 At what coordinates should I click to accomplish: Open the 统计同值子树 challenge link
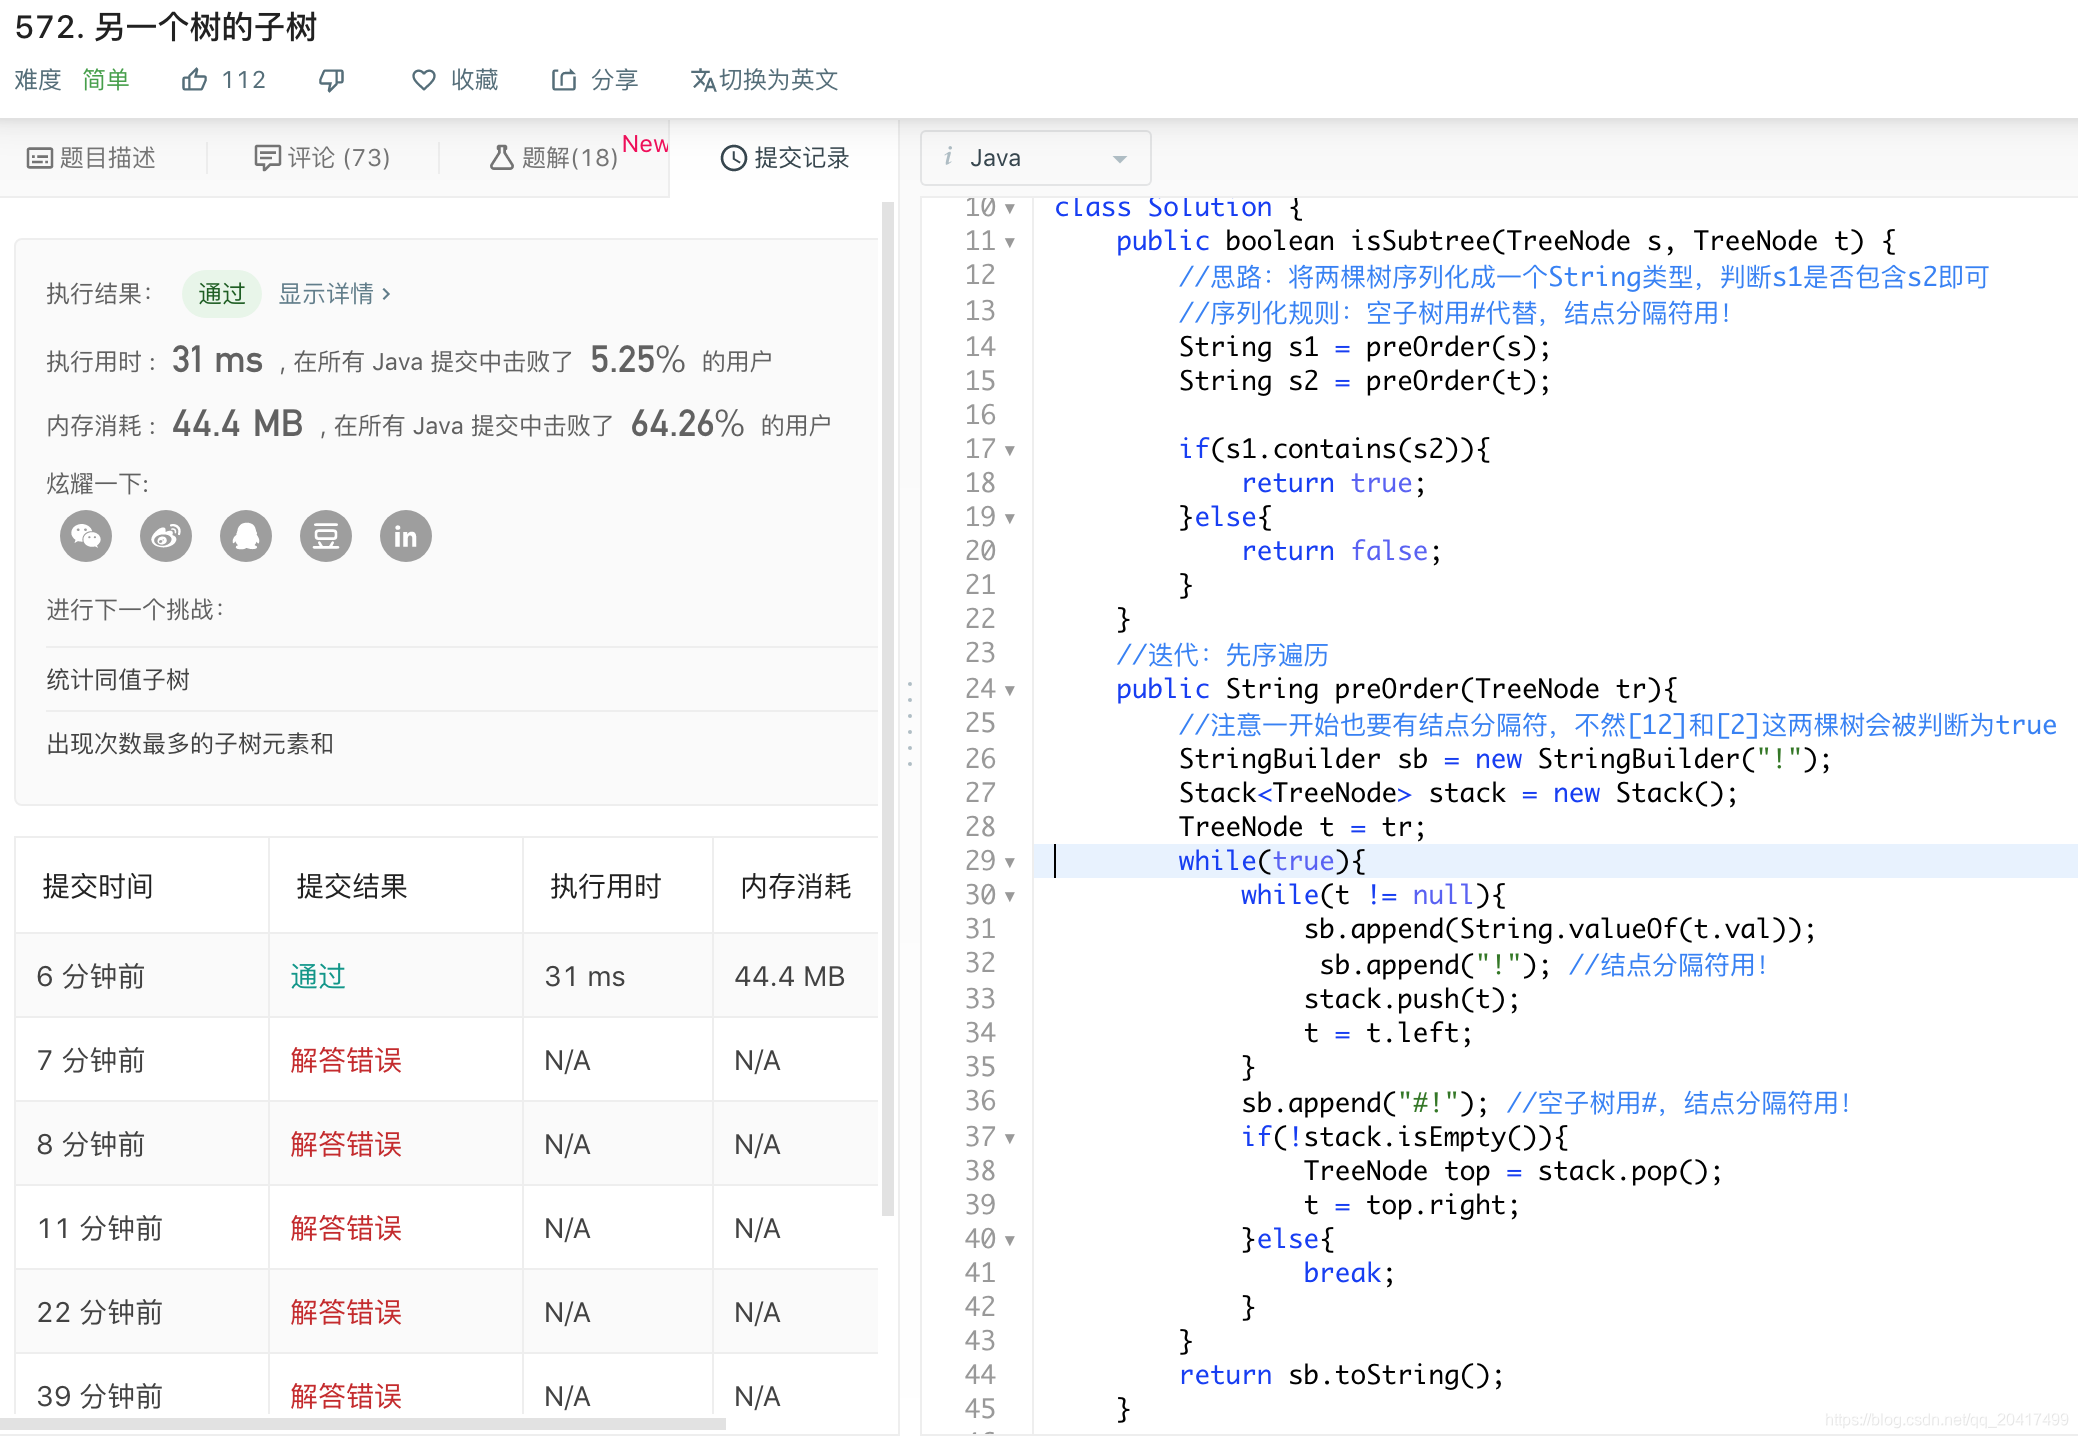(115, 678)
